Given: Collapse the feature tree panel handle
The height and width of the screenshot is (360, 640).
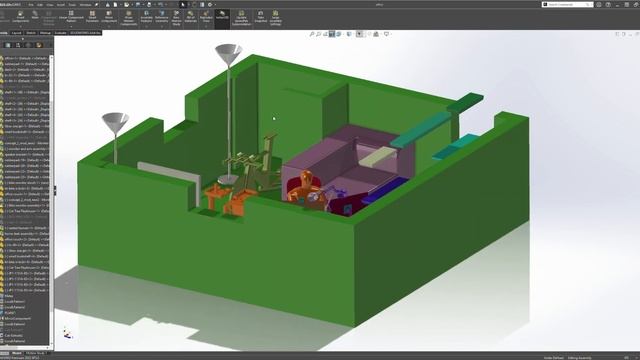Looking at the screenshot, I should pyautogui.click(x=55, y=191).
